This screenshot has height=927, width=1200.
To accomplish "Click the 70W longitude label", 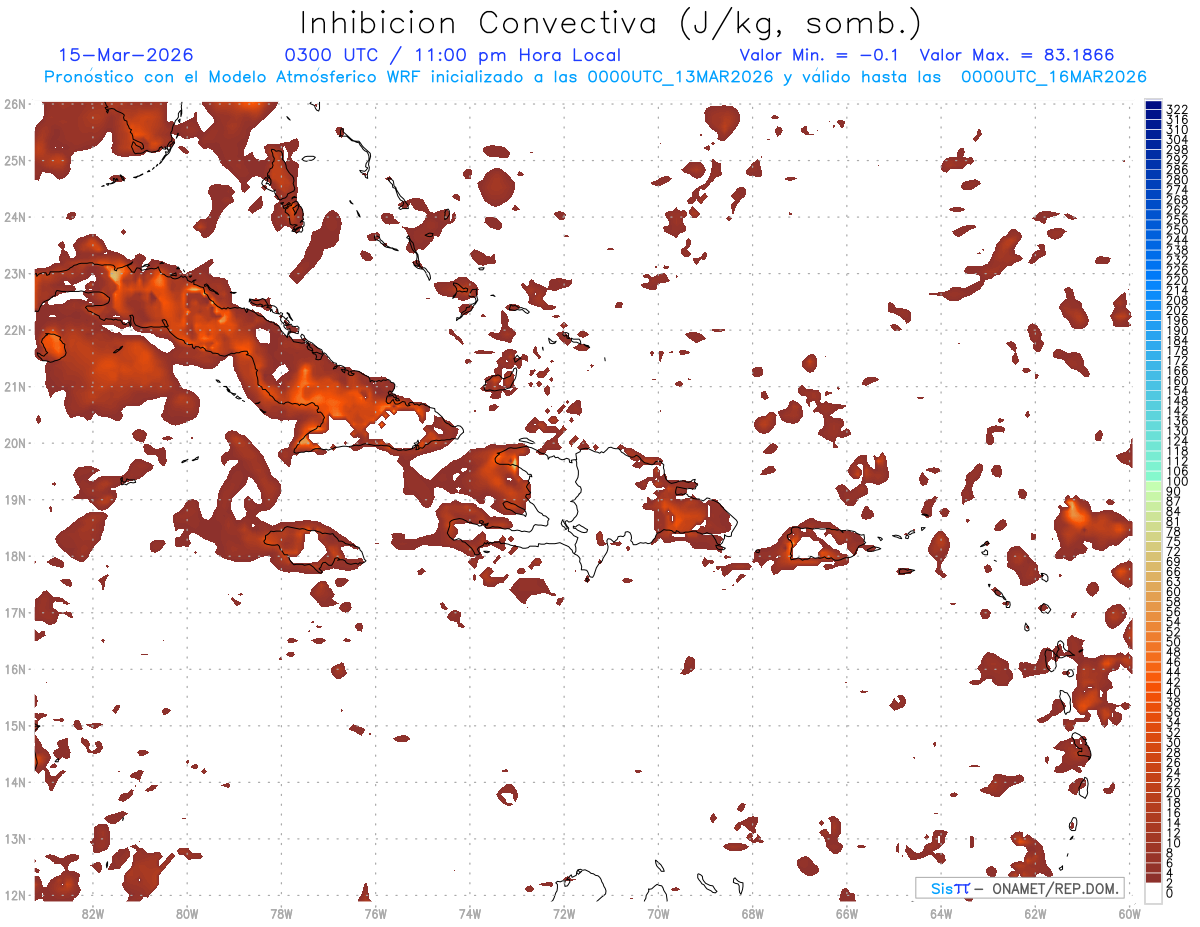I will click(x=658, y=913).
